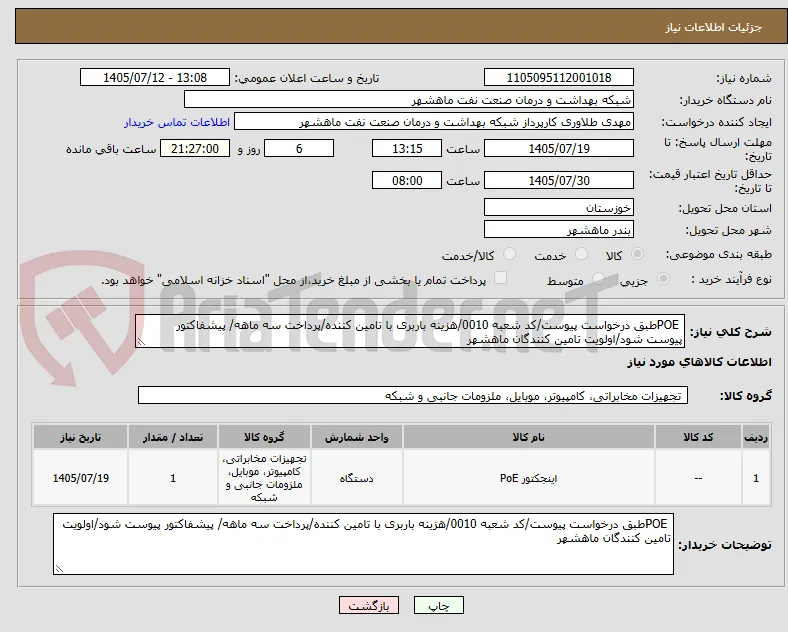Click the چاپ (print) button
This screenshot has height=632, width=788.
(x=439, y=606)
